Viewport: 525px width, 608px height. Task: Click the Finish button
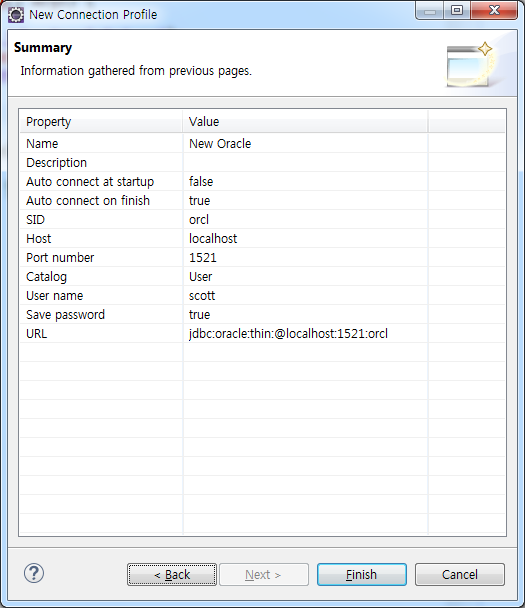coord(362,574)
